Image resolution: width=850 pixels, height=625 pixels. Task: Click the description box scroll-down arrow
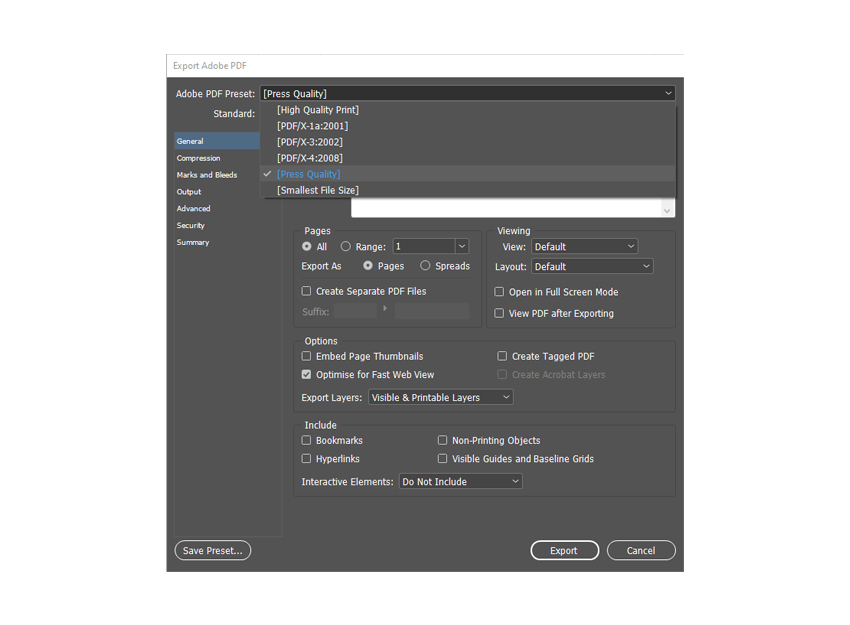click(667, 211)
